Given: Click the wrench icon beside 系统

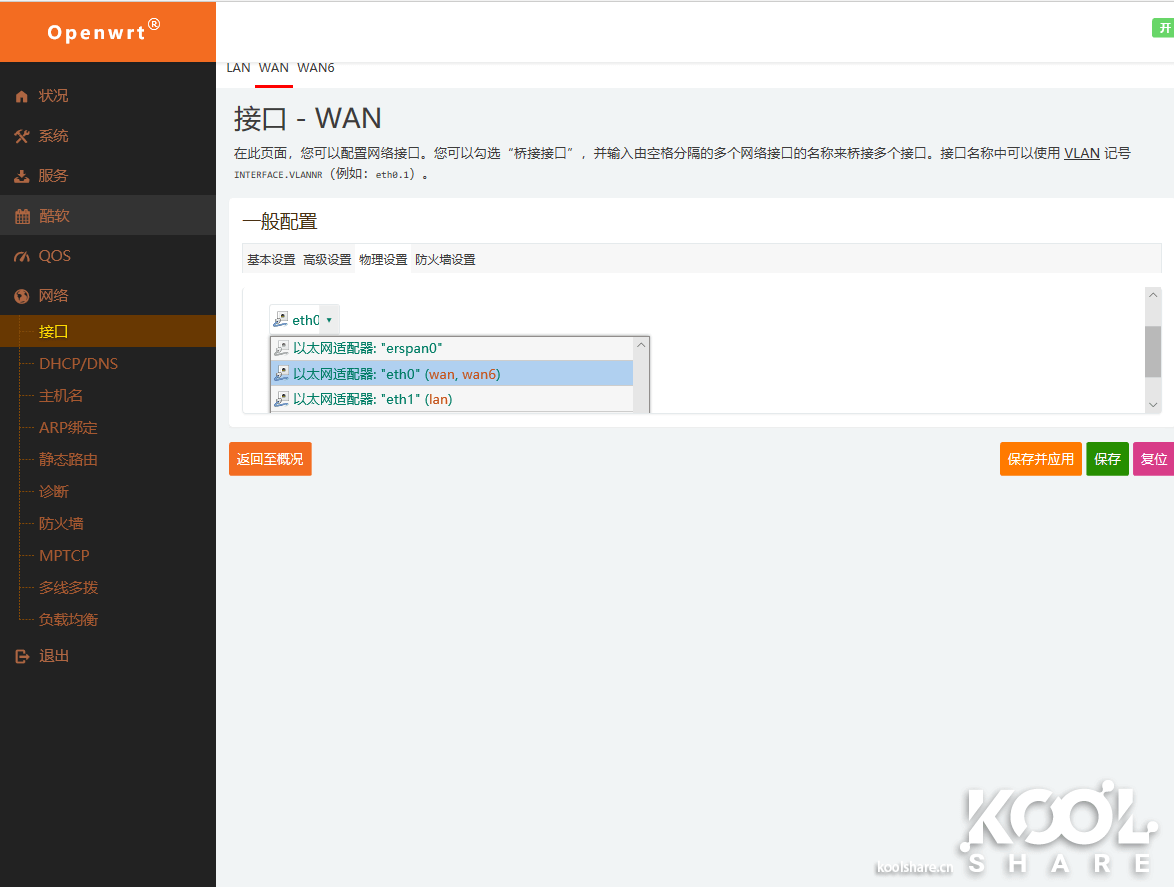Looking at the screenshot, I should (22, 137).
